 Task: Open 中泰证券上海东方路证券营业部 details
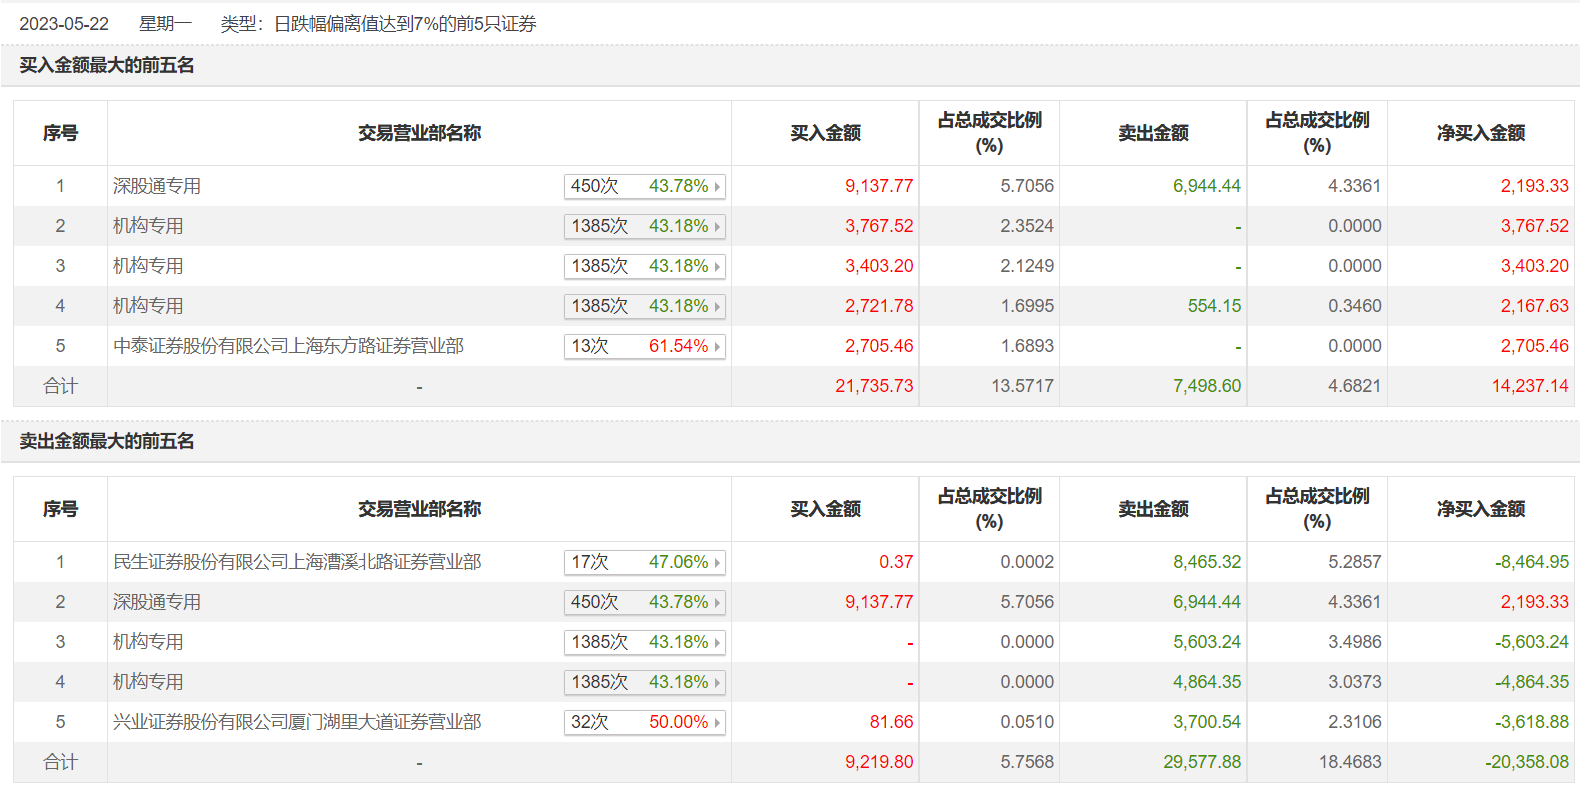click(x=288, y=346)
